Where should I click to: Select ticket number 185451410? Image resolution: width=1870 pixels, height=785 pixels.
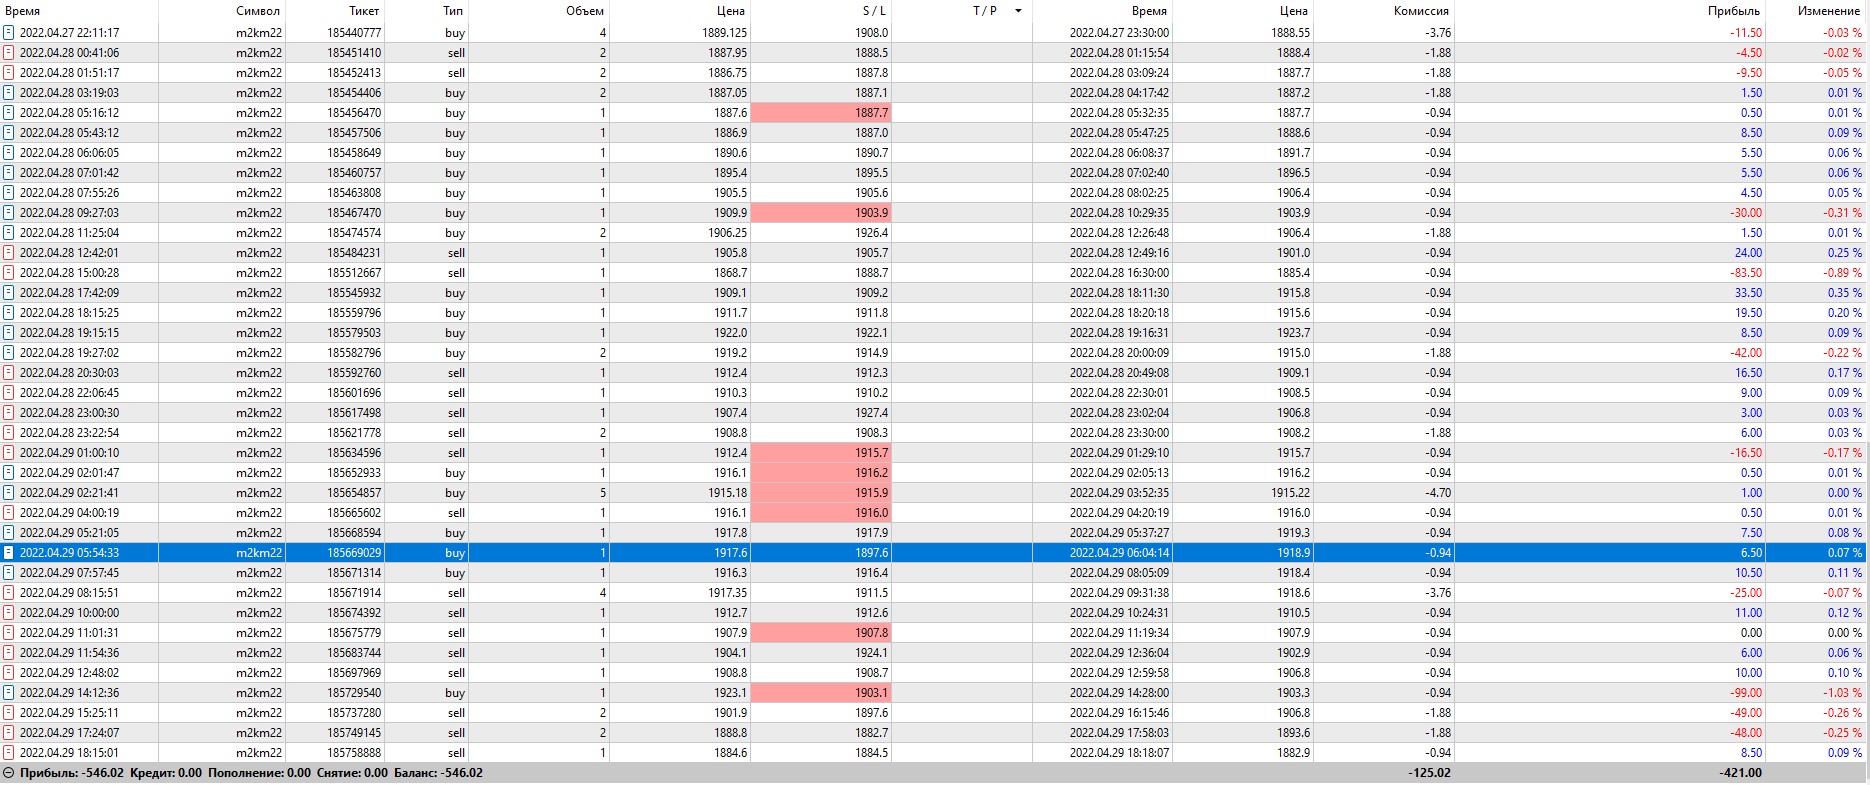coord(354,53)
